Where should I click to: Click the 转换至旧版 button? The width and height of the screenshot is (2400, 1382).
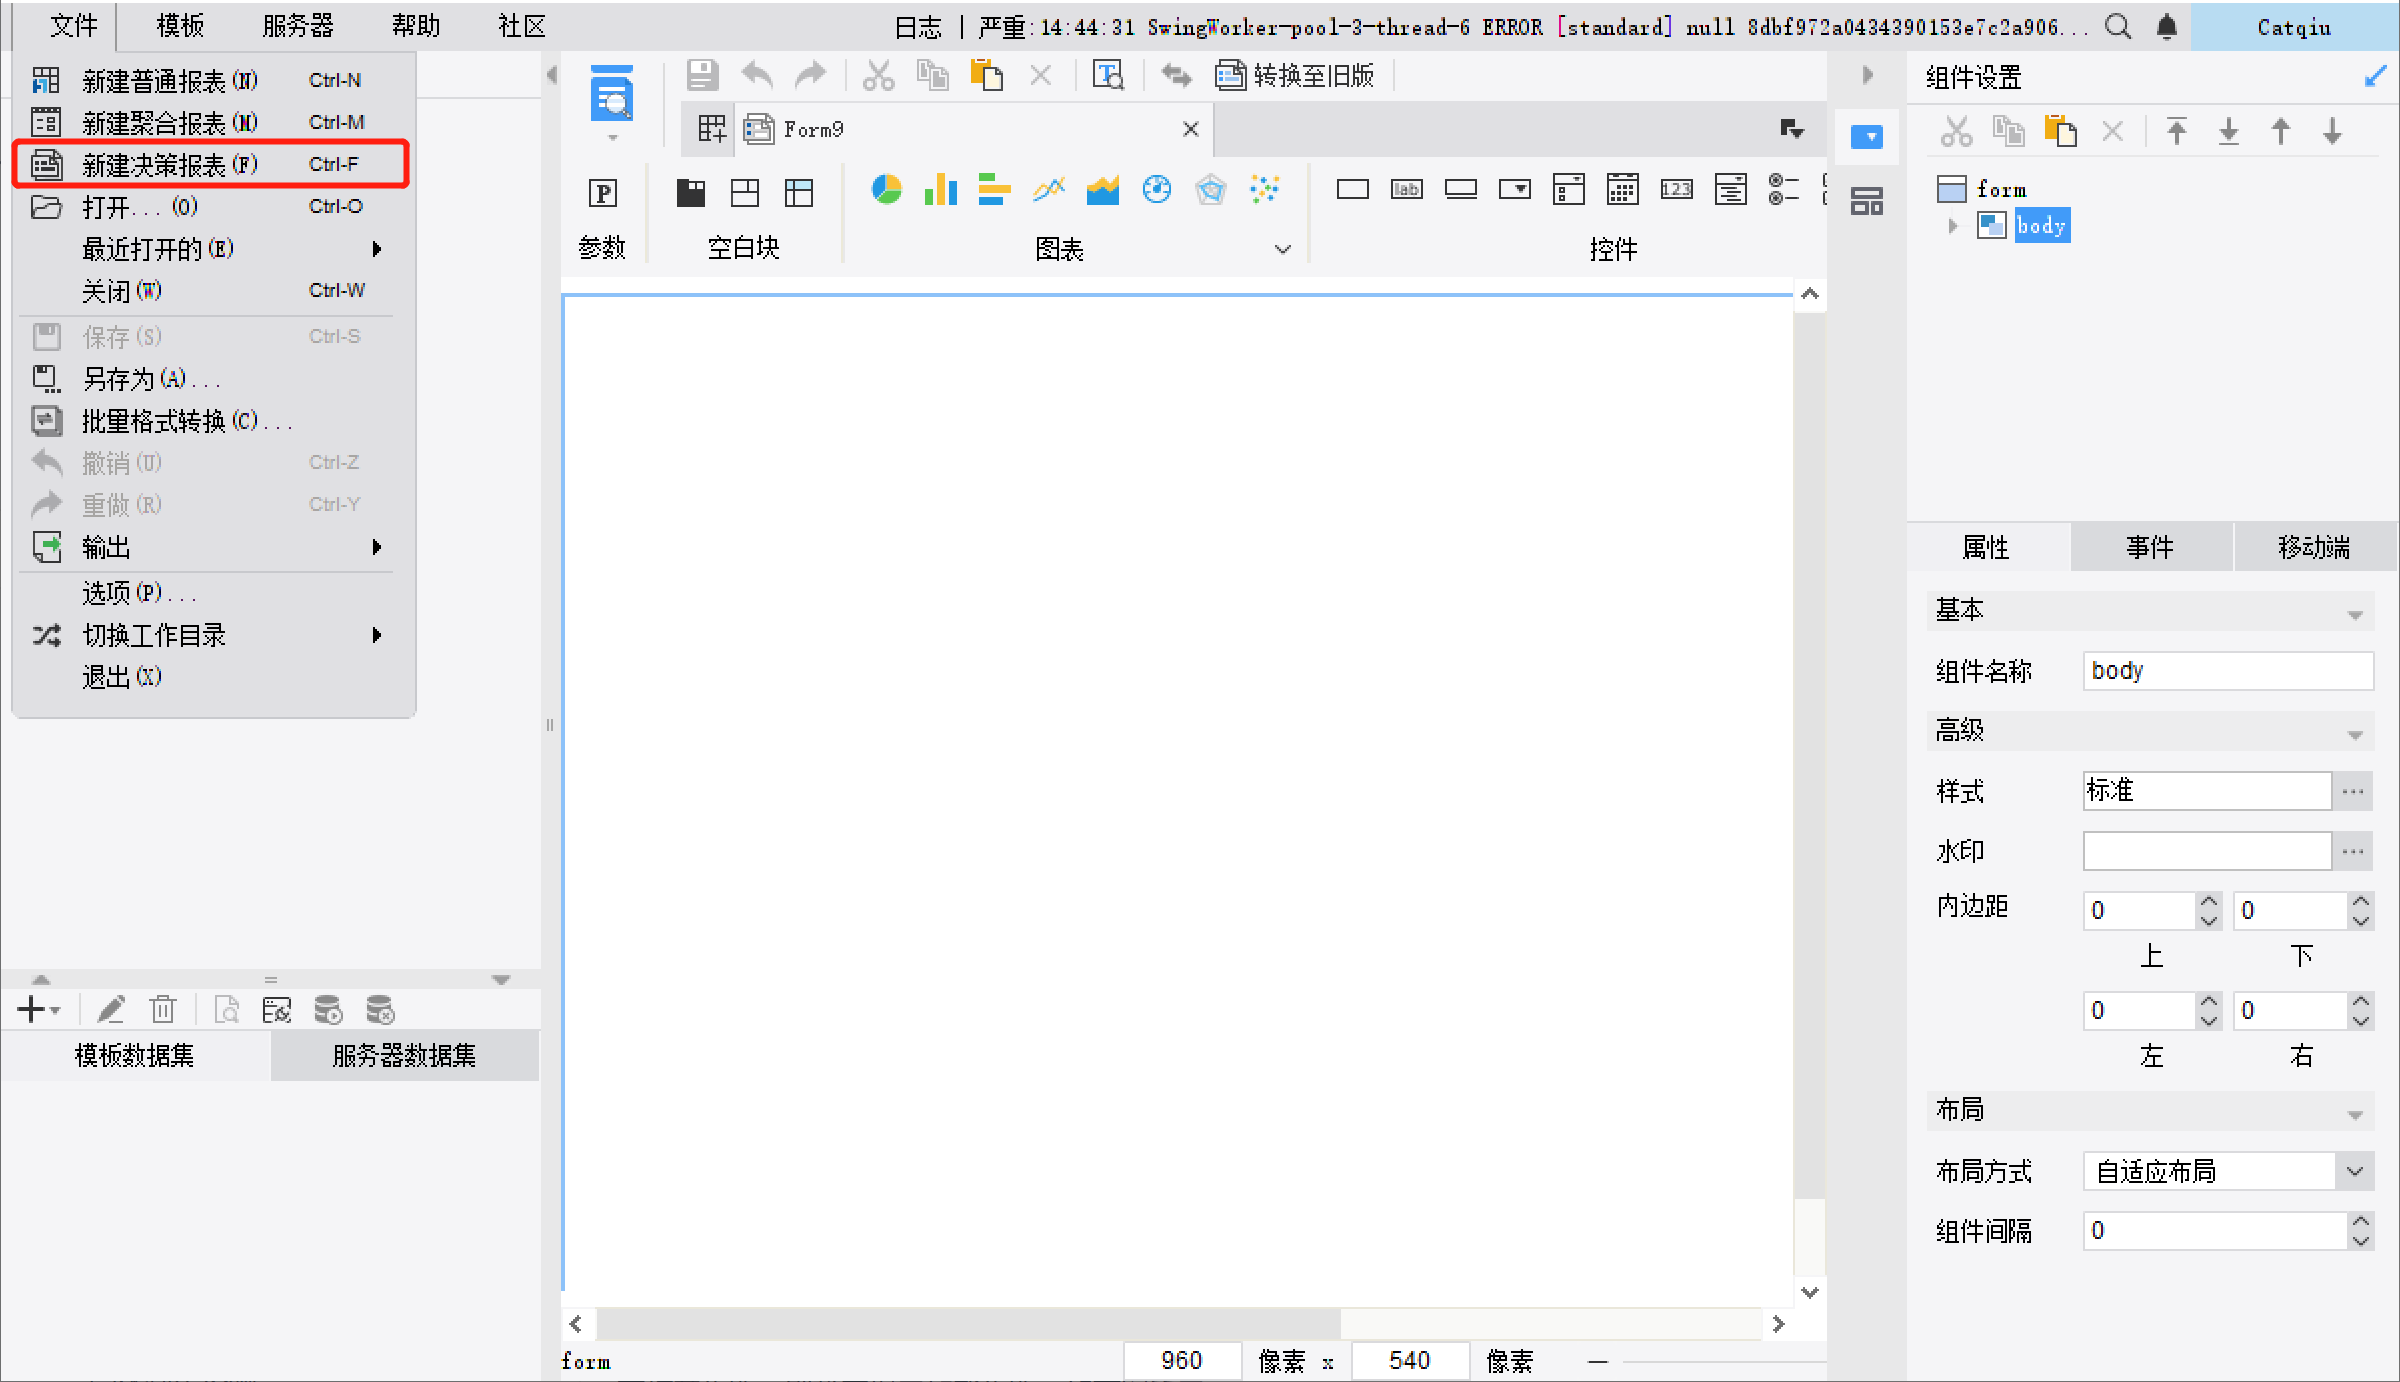click(x=1295, y=76)
